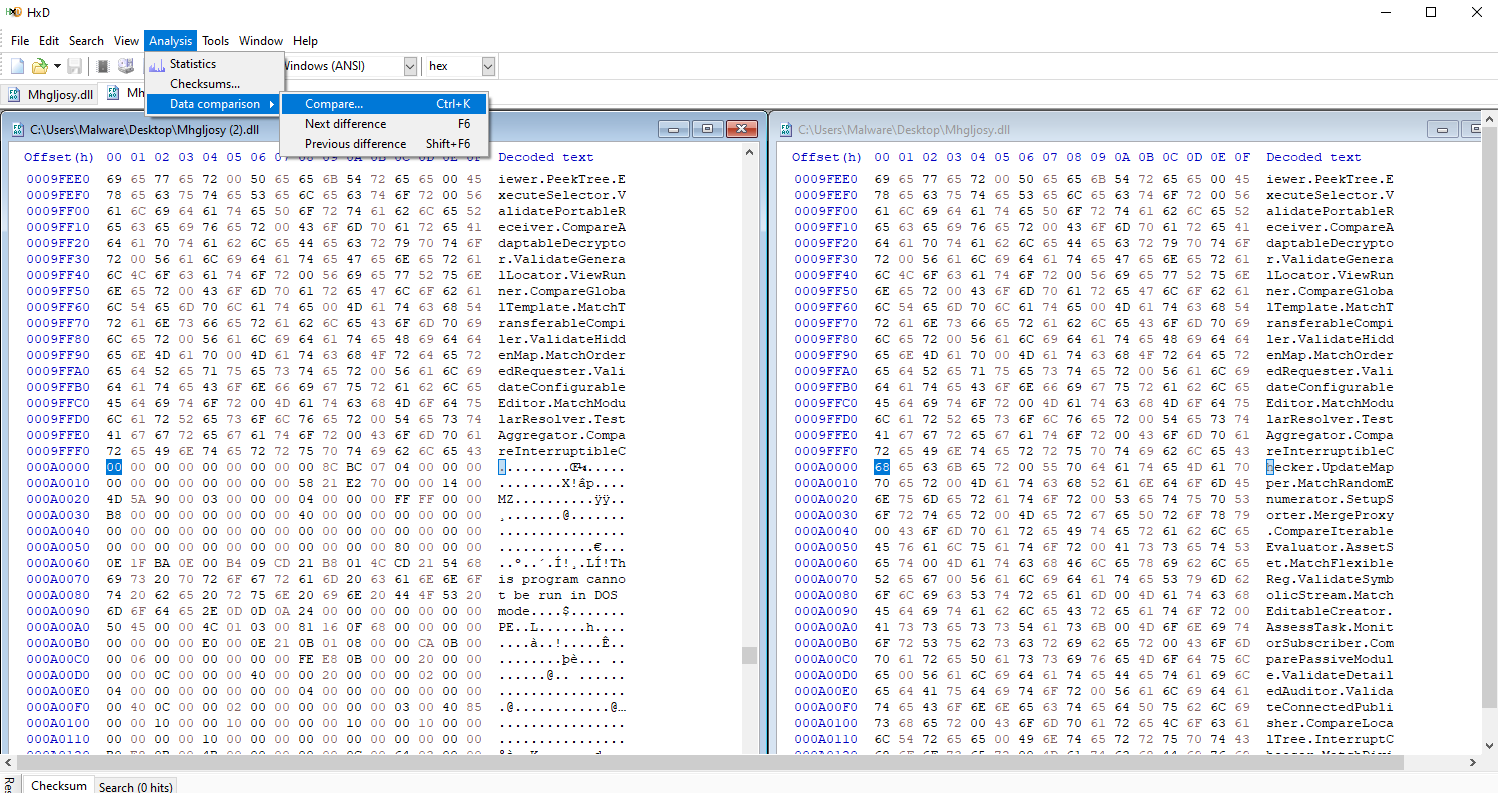
Task: Click the right Mhgljosy.dll window title icon
Action: [x=786, y=130]
